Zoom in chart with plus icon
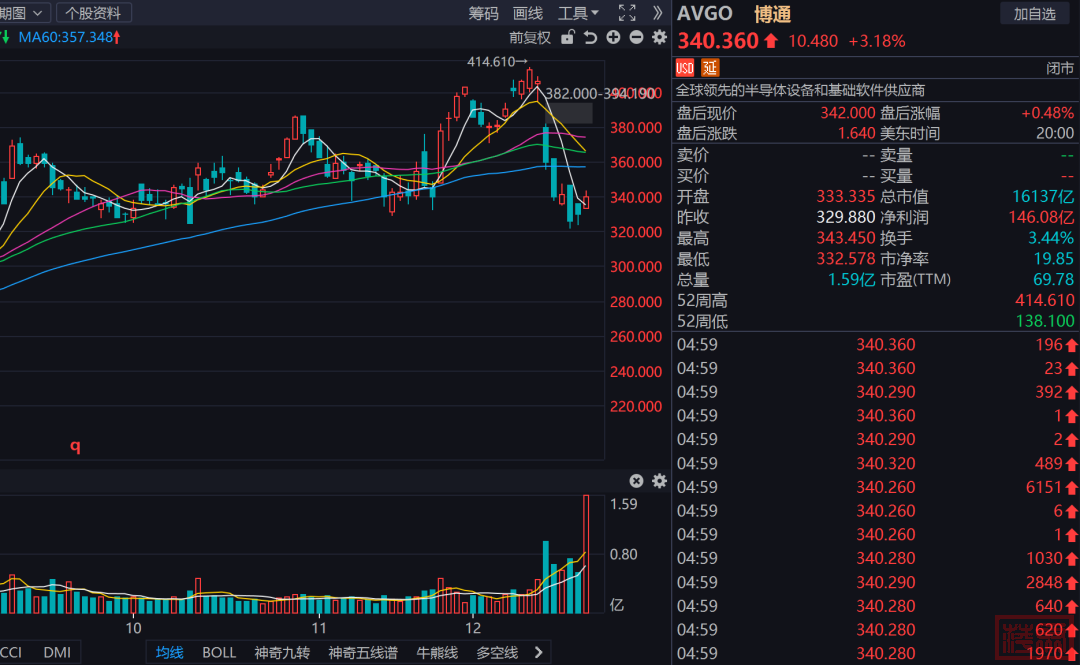The image size is (1080, 665). coord(613,38)
